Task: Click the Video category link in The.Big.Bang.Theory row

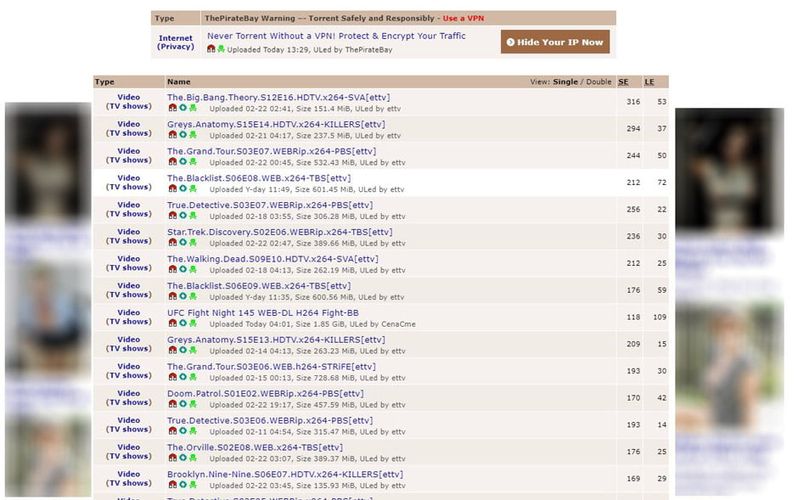Action: pos(129,97)
